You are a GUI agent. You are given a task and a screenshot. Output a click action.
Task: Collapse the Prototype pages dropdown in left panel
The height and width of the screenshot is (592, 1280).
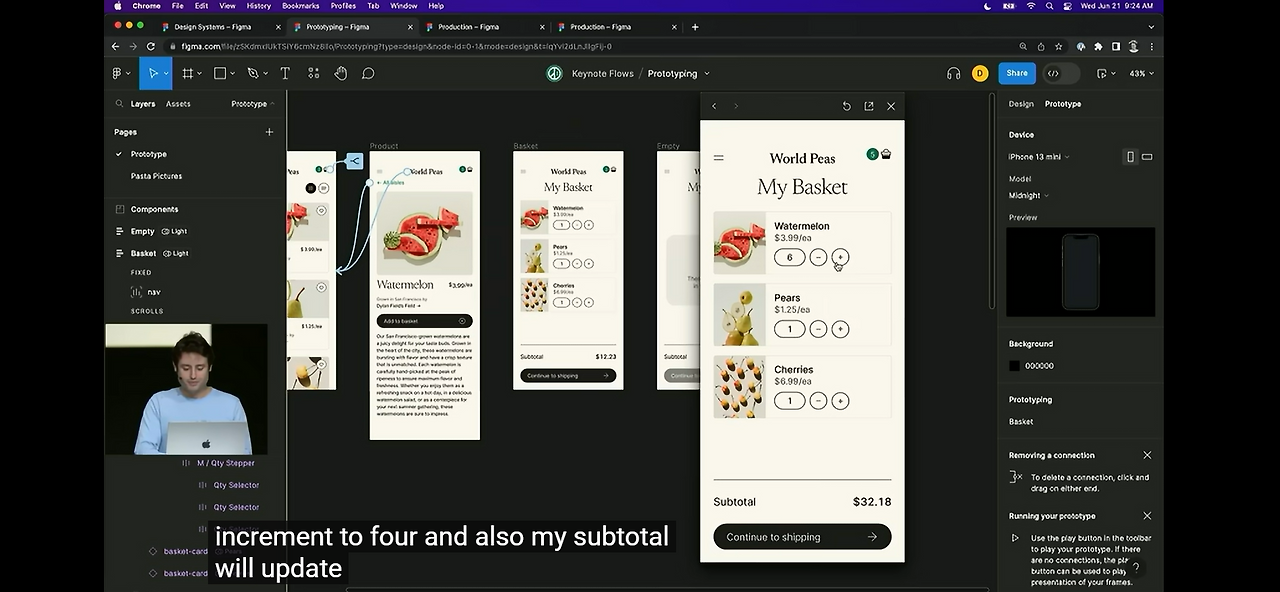point(253,104)
